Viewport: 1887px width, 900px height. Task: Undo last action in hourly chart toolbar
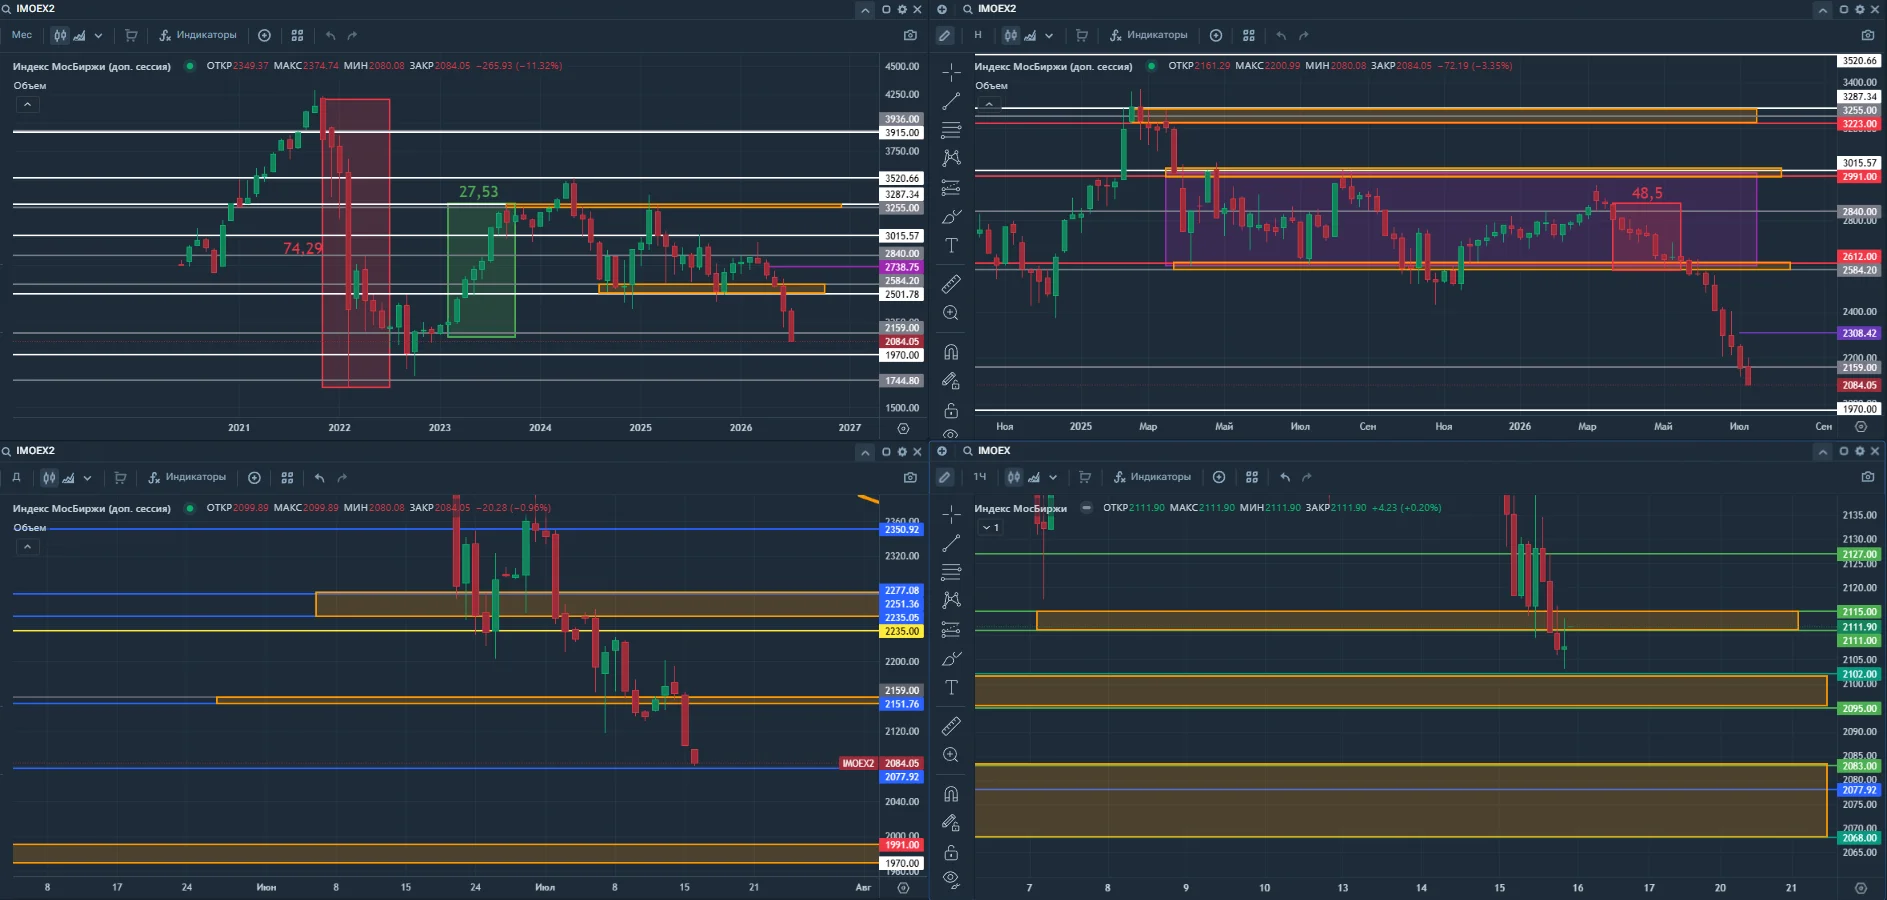(x=1285, y=477)
